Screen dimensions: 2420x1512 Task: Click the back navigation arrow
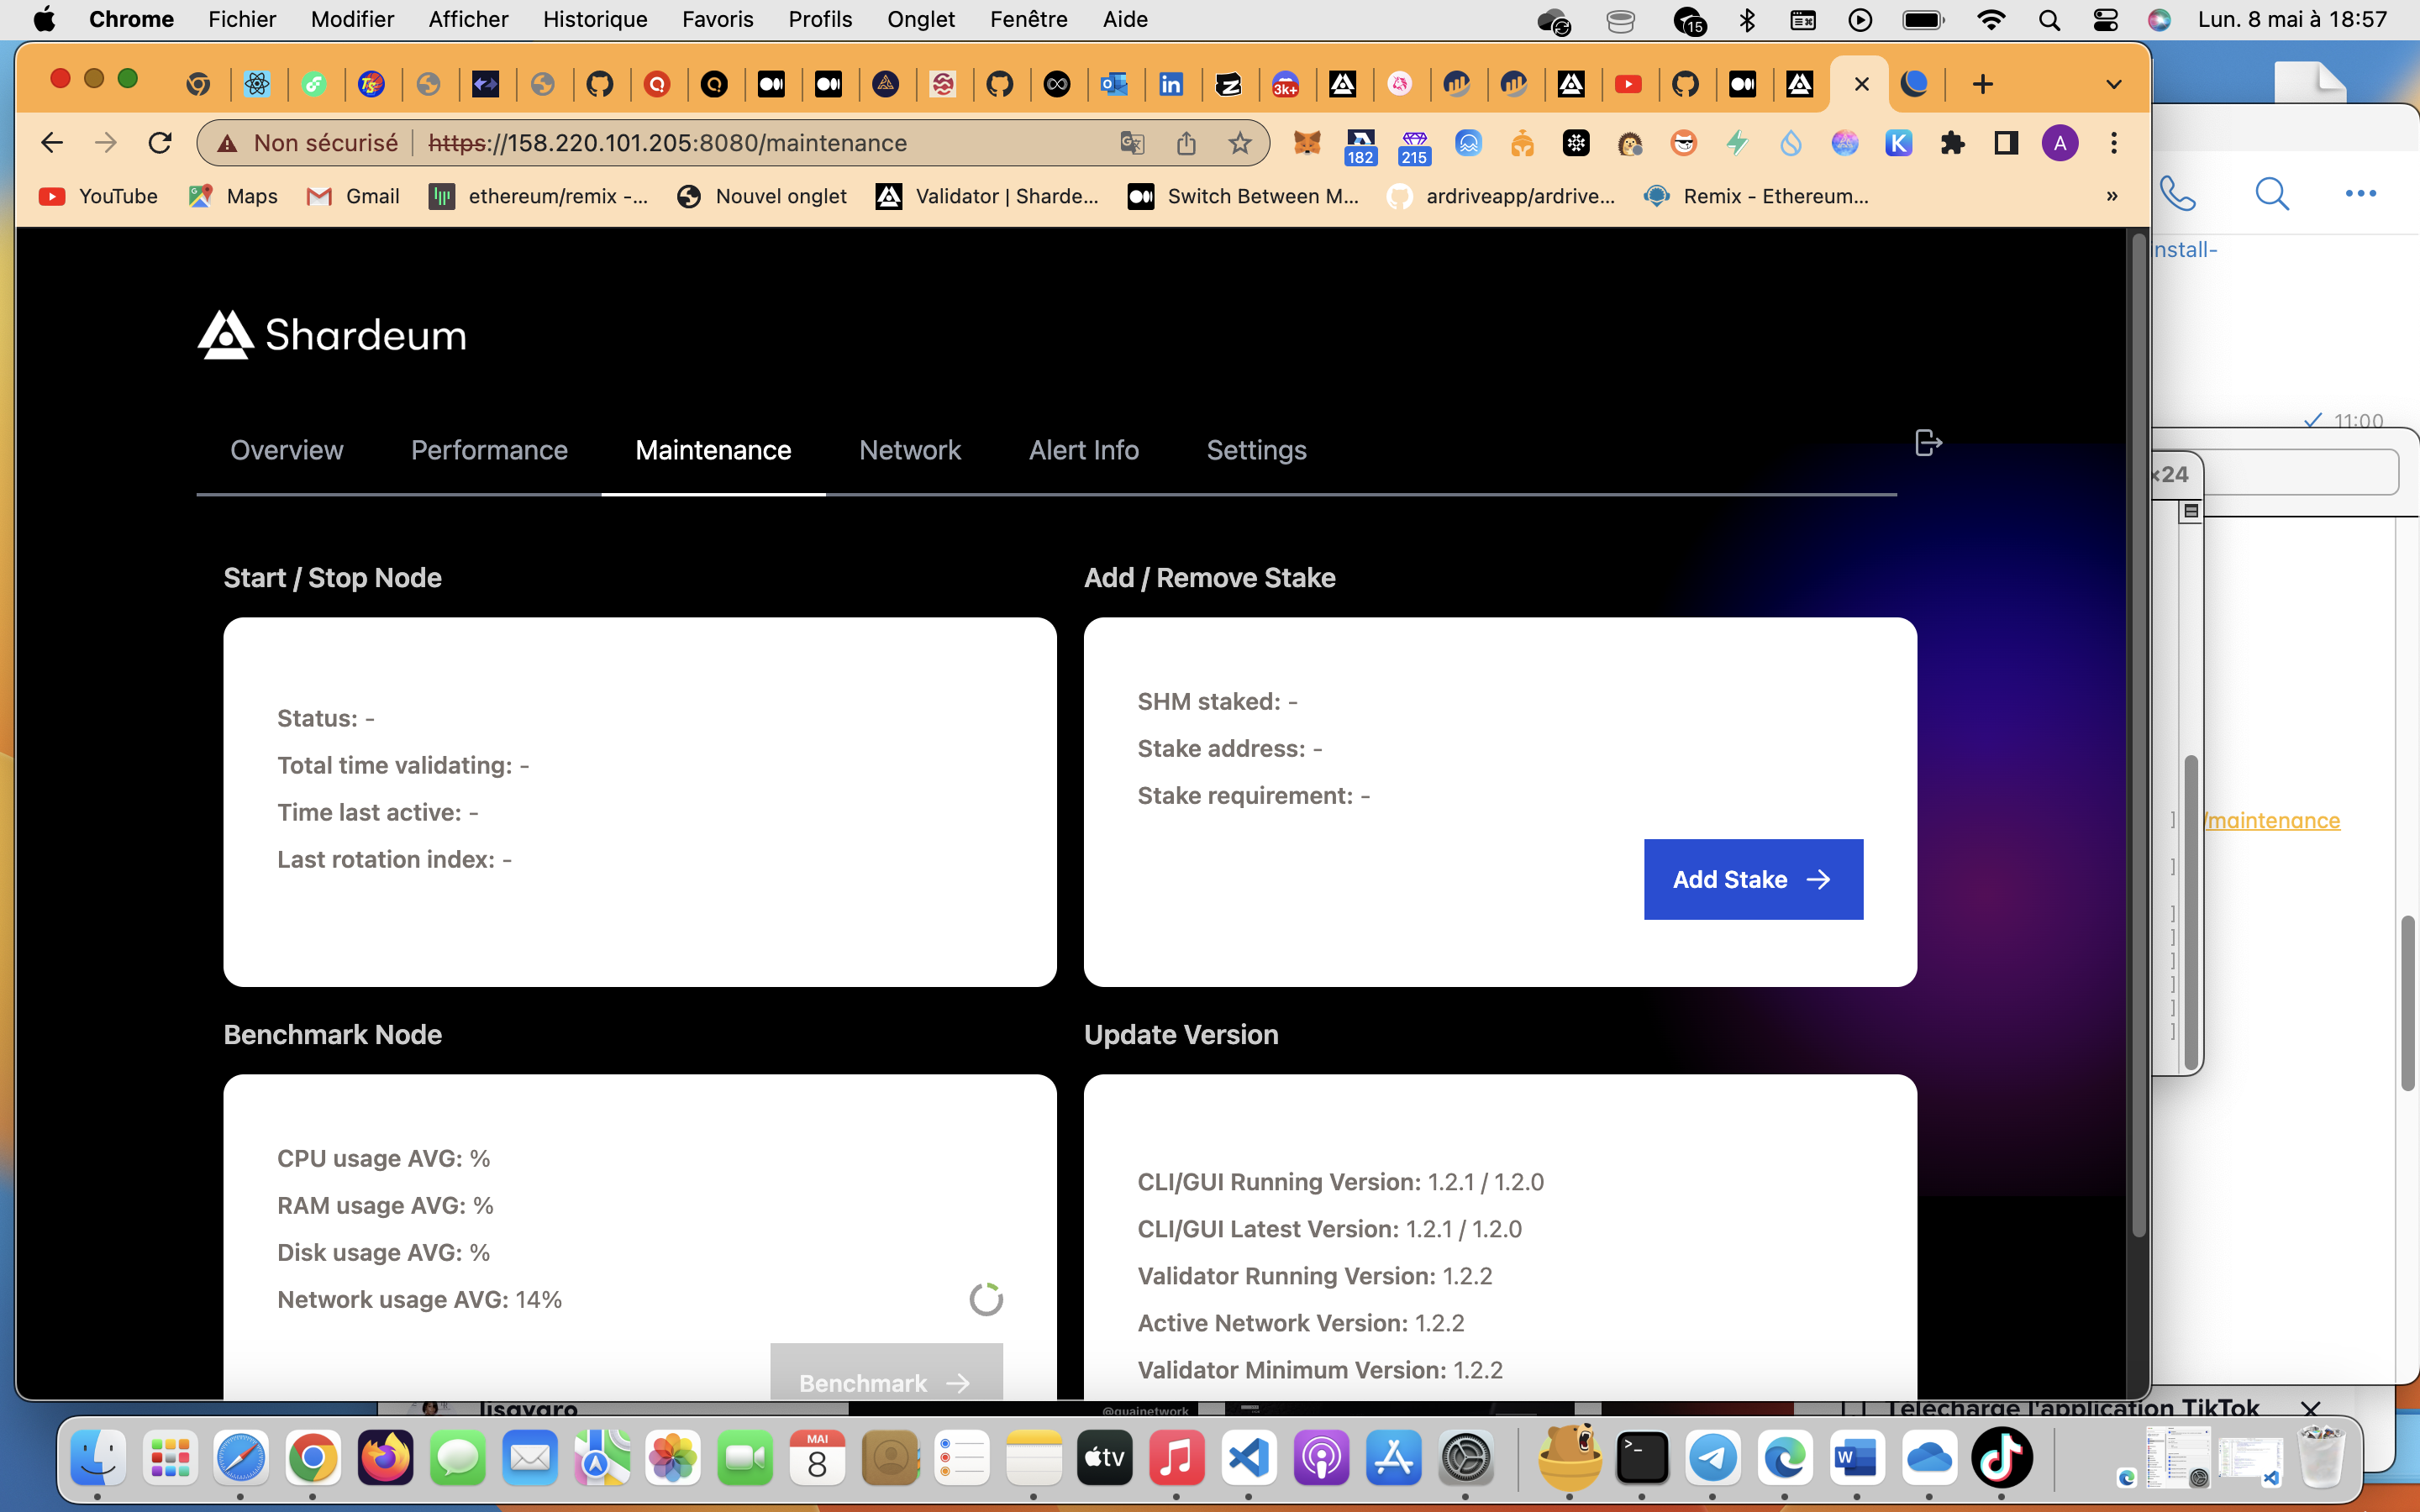pos(51,142)
